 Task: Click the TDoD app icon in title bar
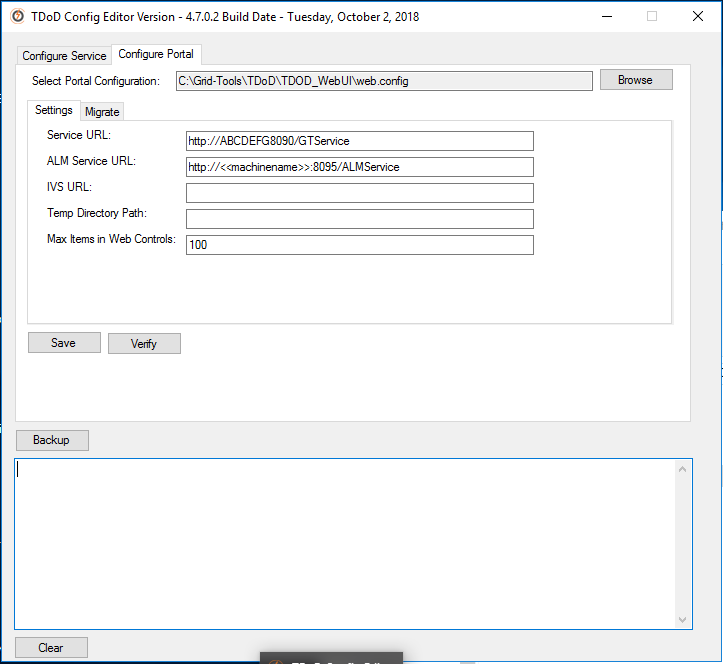[17, 17]
